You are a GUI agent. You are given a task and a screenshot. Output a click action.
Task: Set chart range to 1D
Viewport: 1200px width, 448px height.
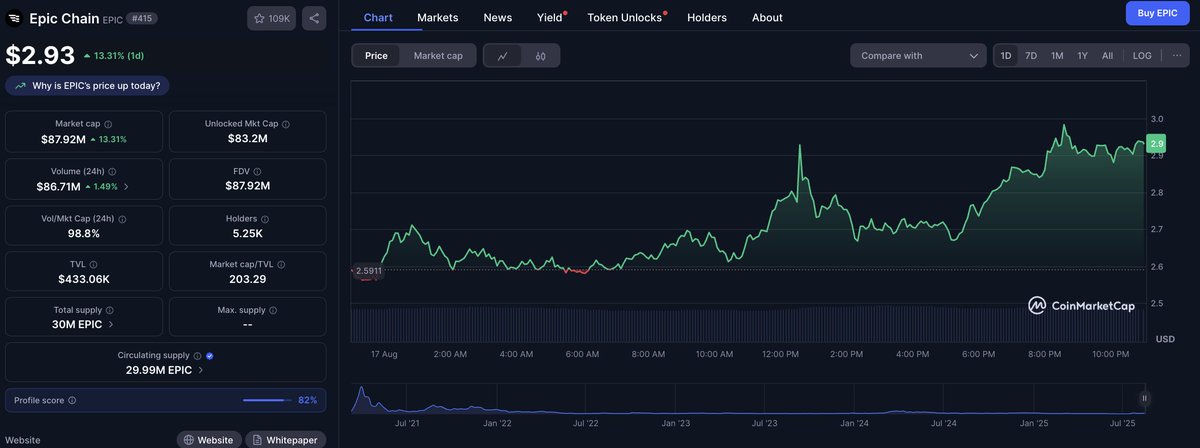point(1006,56)
